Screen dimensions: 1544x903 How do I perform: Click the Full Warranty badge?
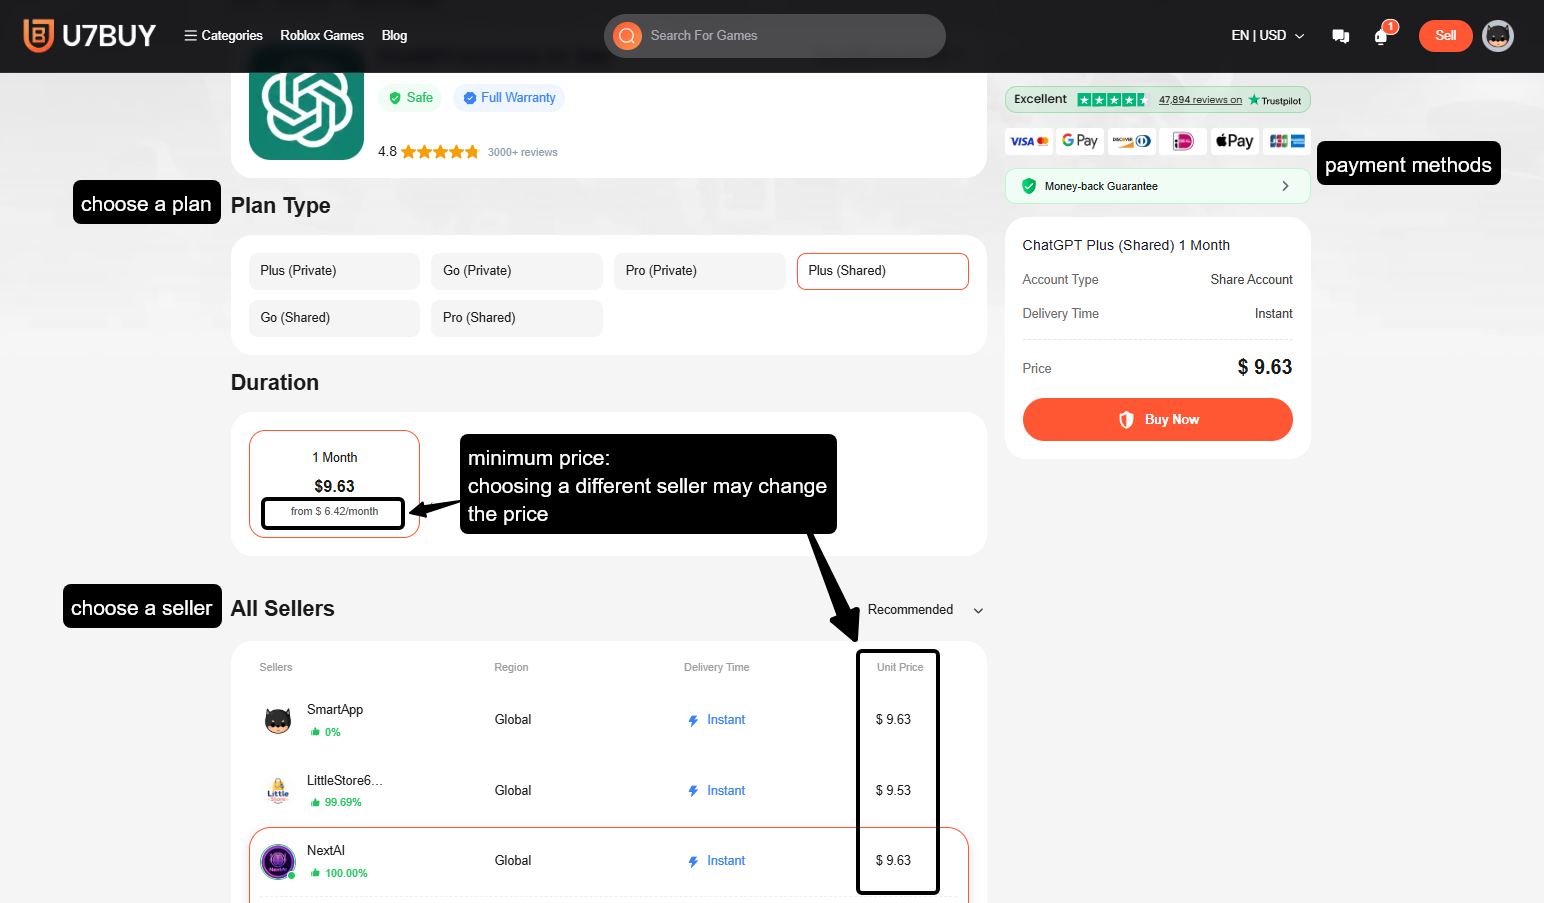[x=509, y=98]
